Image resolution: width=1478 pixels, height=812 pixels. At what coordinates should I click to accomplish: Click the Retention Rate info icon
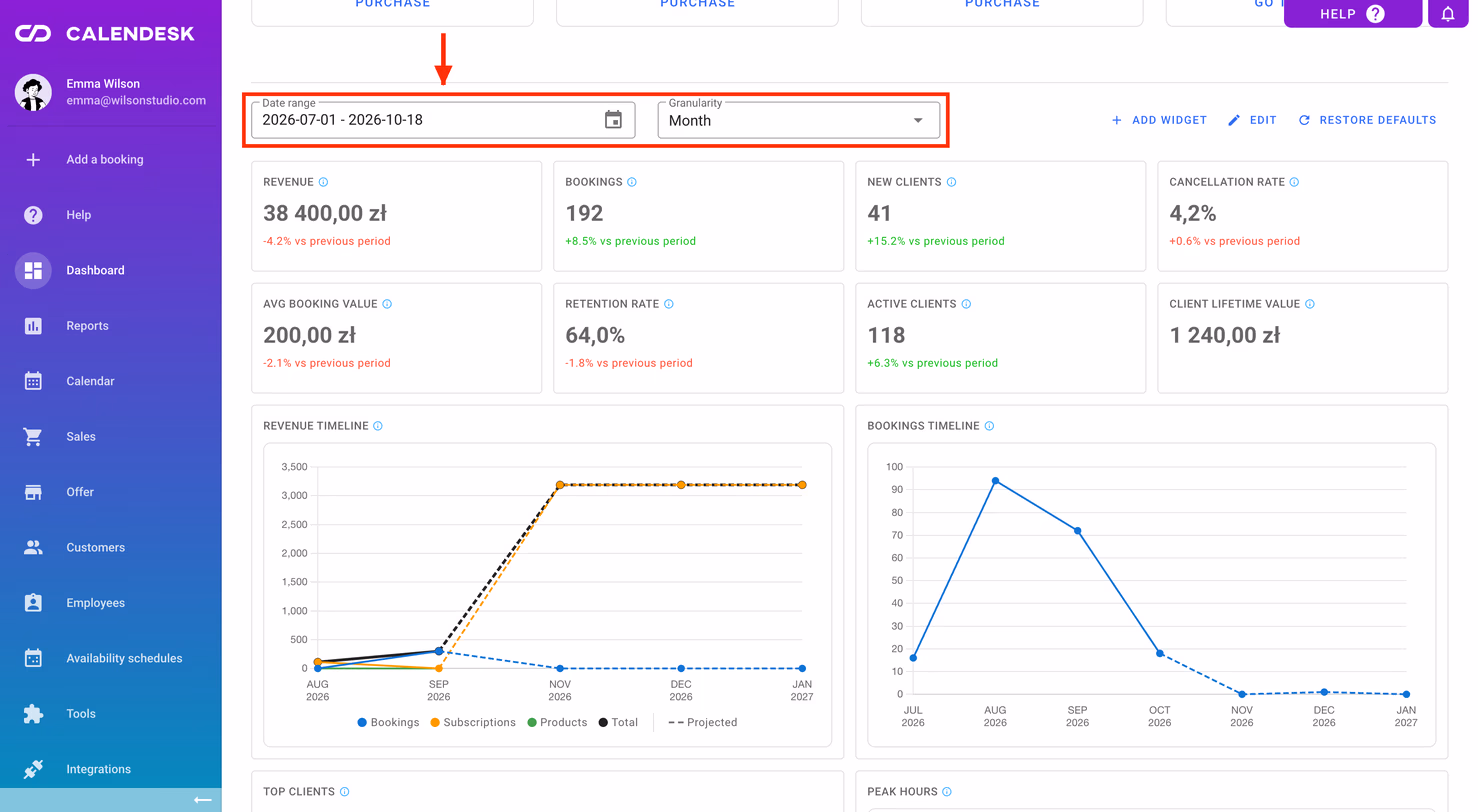669,304
